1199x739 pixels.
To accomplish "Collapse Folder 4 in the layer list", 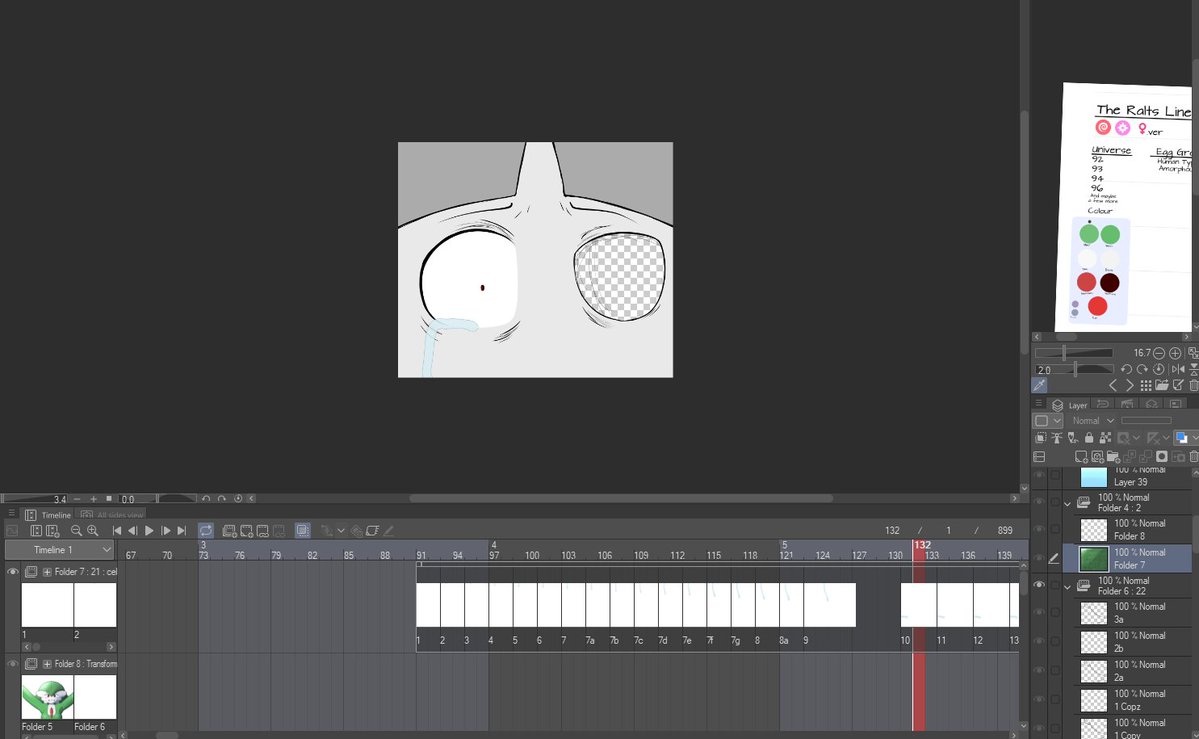I will tap(1067, 503).
